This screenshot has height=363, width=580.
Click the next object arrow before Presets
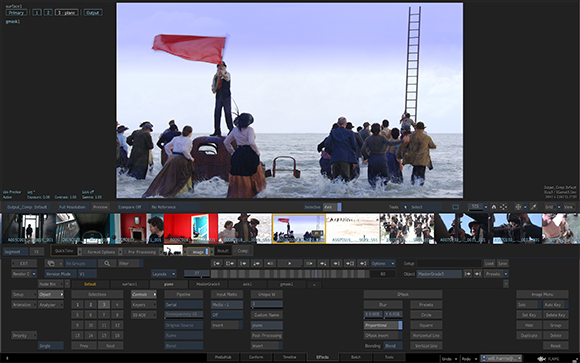coord(478,274)
